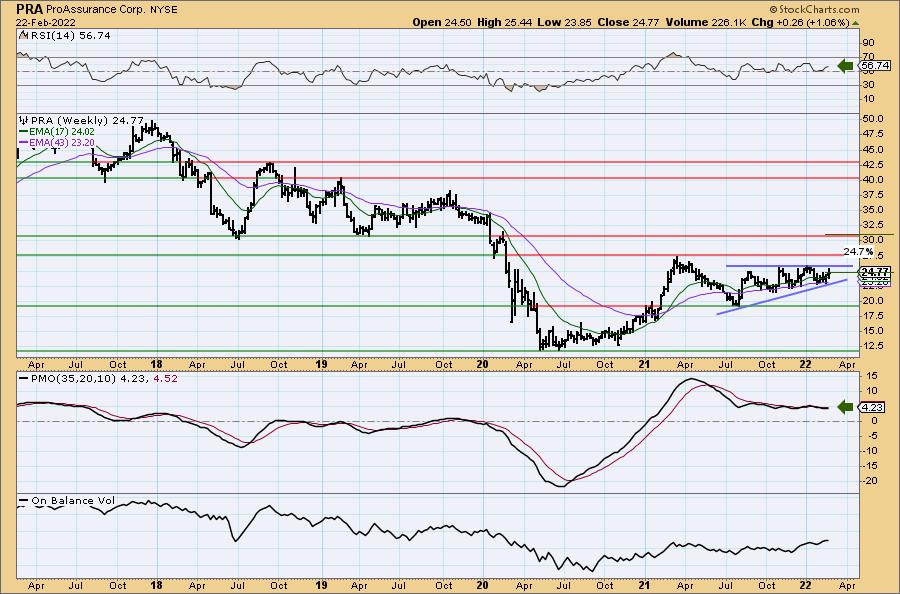900x594 pixels.
Task: Click the RSI(14) 56.74 legend label
Action: (x=70, y=35)
